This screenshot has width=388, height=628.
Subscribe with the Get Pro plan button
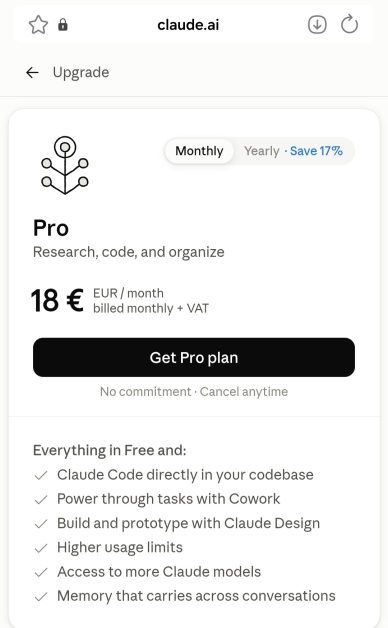tap(194, 357)
